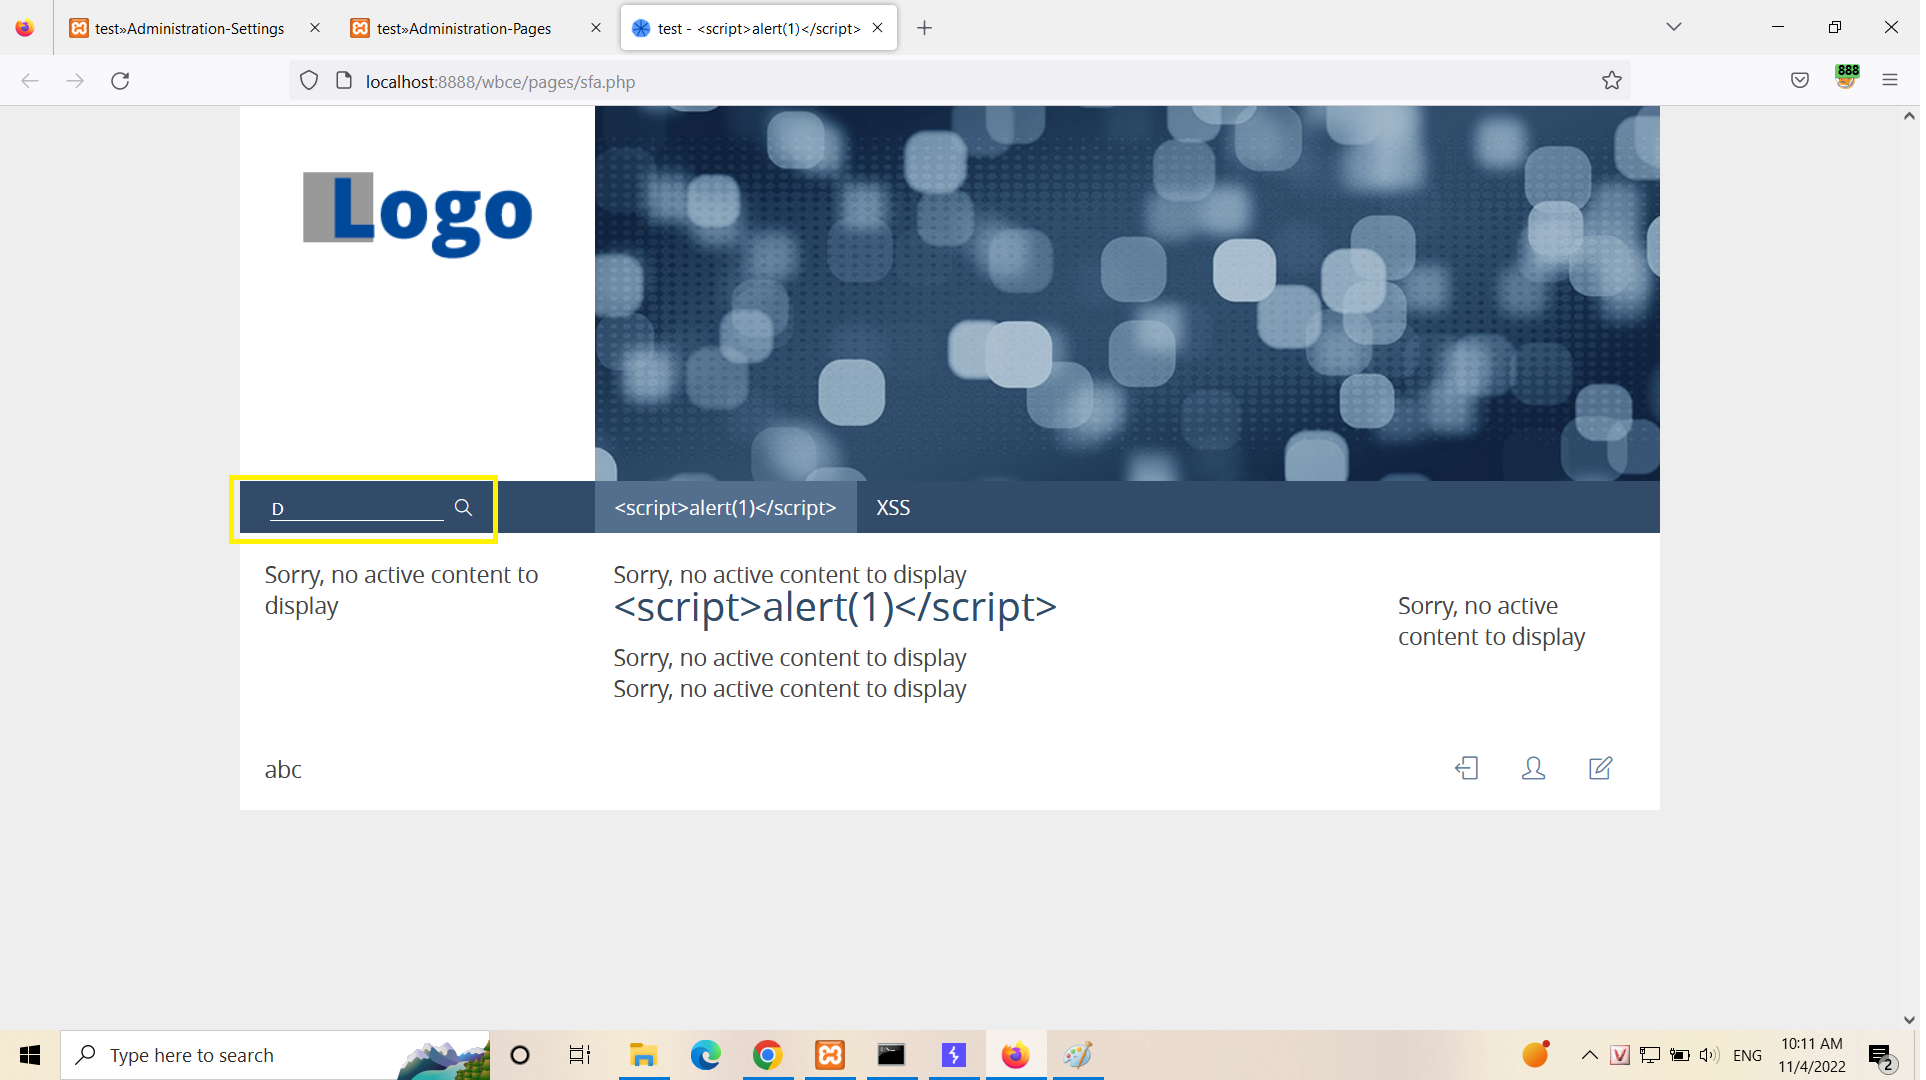Click the Logo image

pos(417,213)
